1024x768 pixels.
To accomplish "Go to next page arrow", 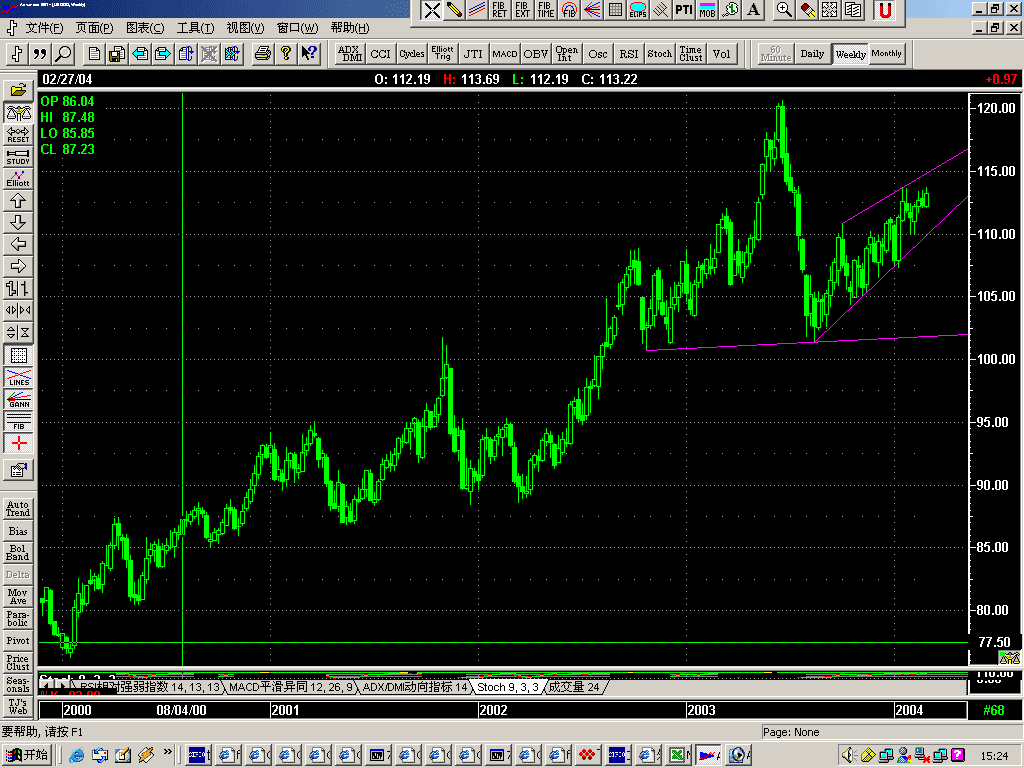I will pyautogui.click(x=163, y=54).
